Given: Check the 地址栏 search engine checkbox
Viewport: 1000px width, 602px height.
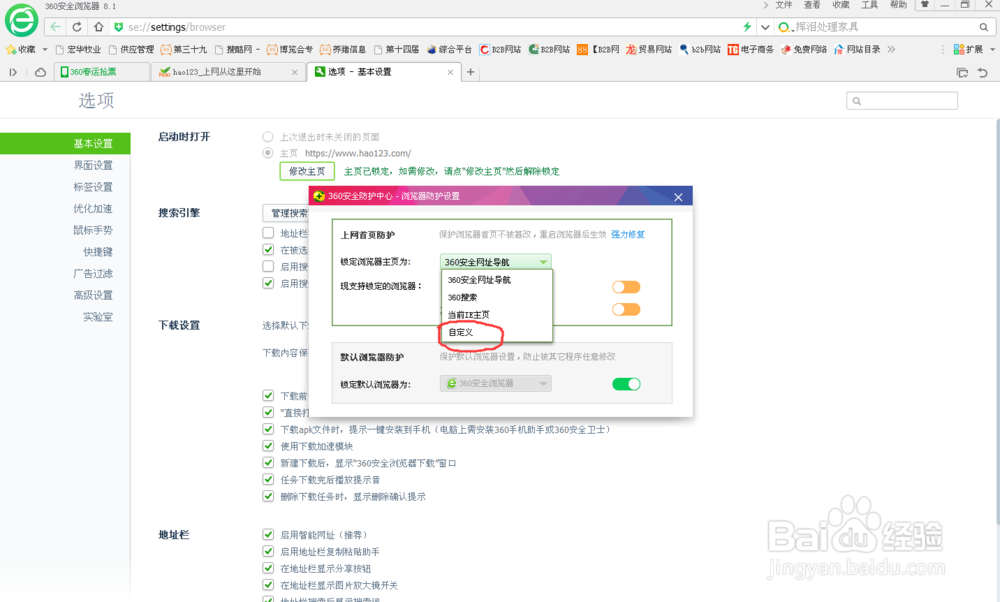Looking at the screenshot, I should click(268, 233).
